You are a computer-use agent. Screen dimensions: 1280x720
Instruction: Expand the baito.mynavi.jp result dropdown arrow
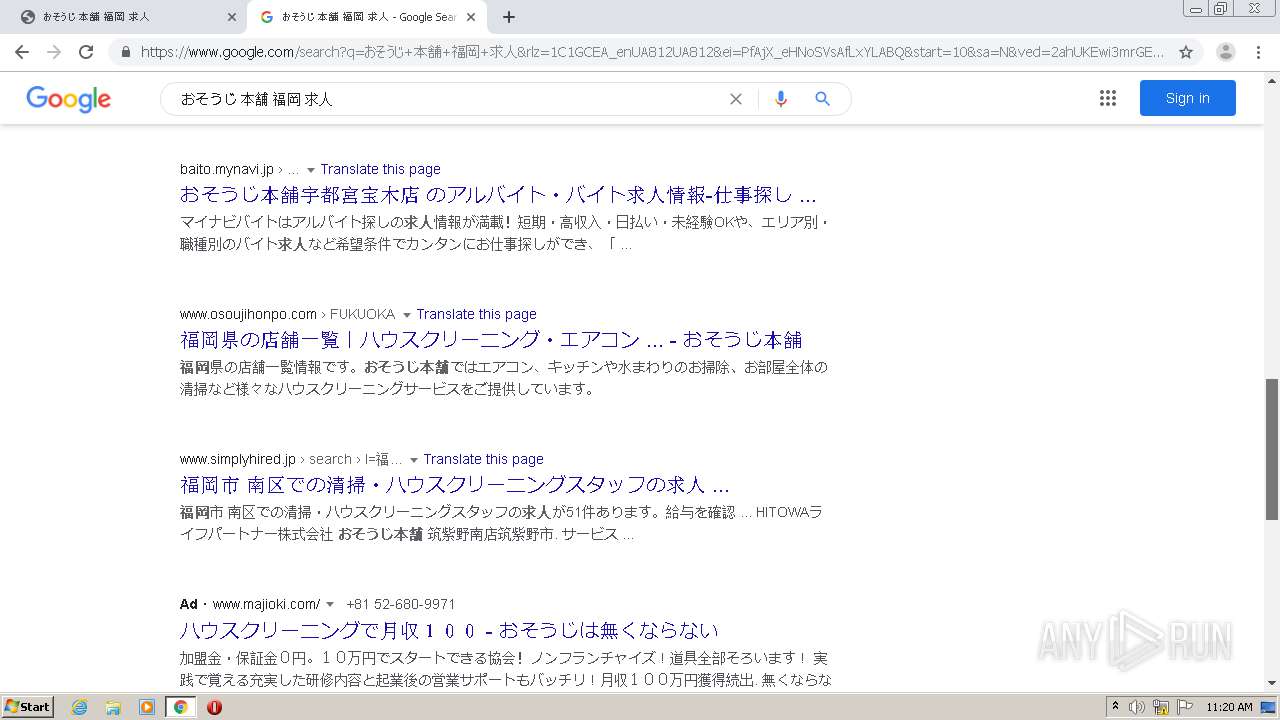(311, 170)
